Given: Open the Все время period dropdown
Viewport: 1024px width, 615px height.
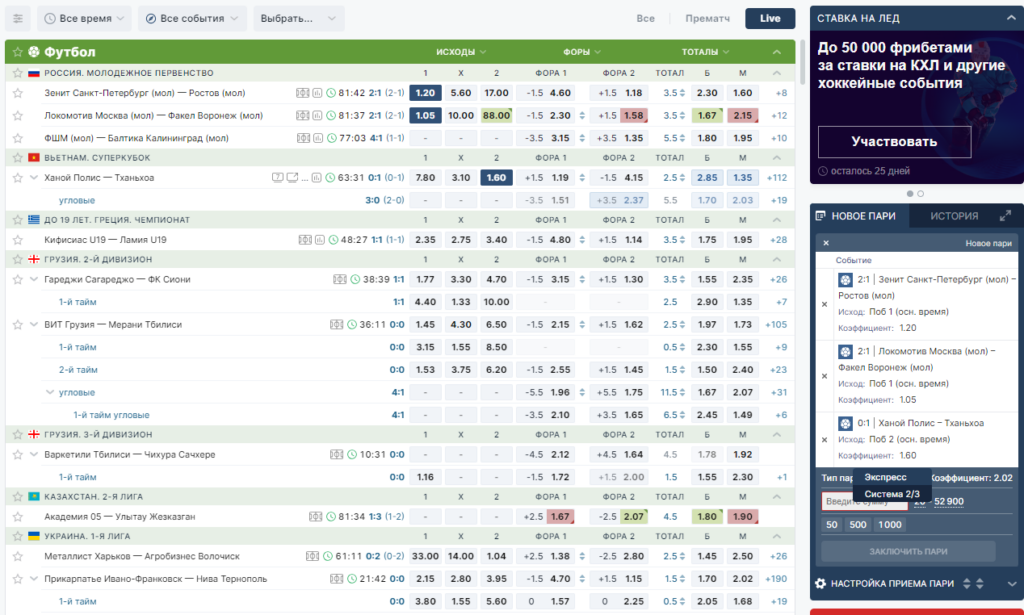Looking at the screenshot, I should tap(84, 18).
